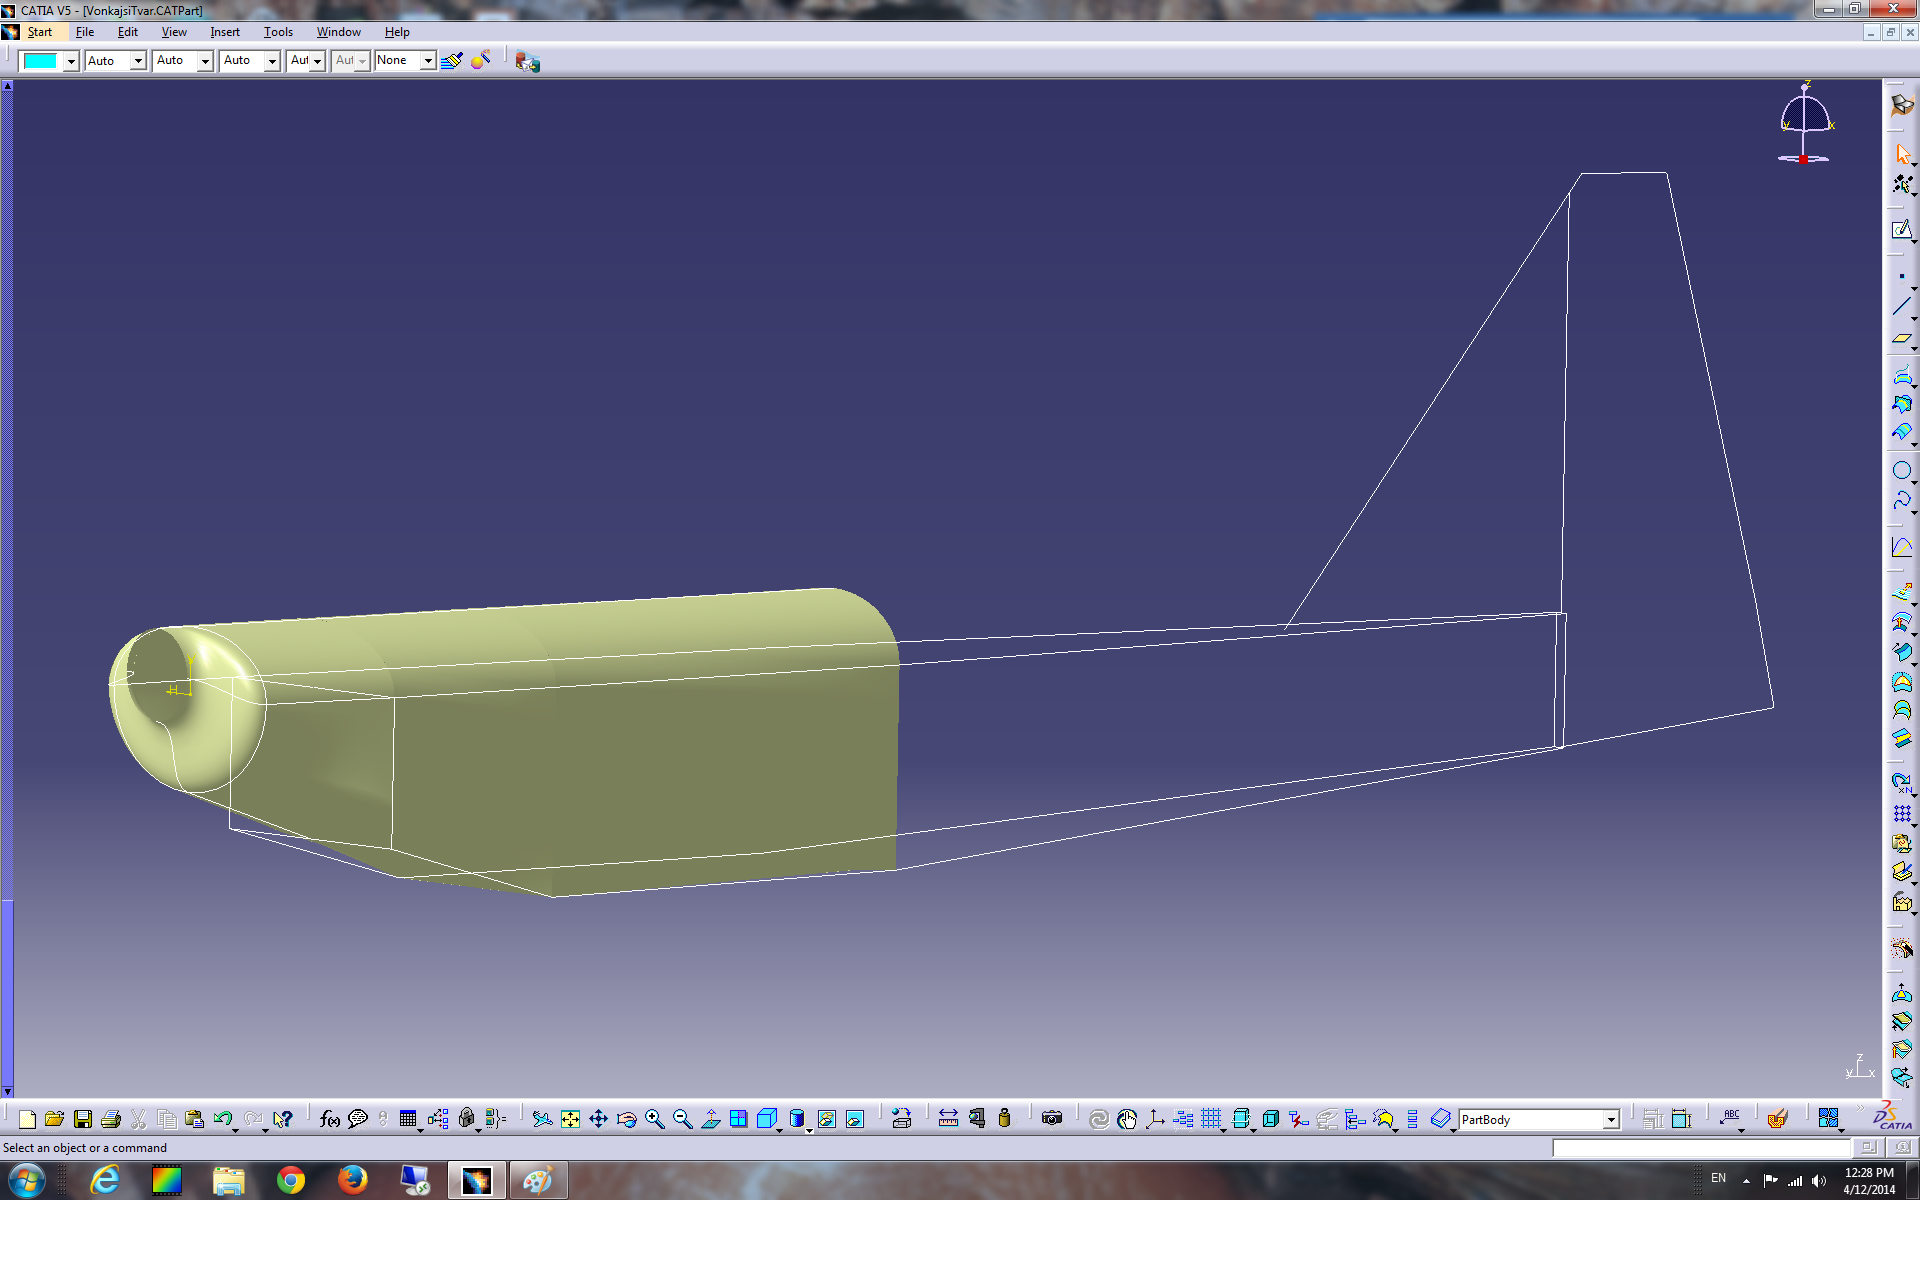
Task: Click the Measure Between icon
Action: click(948, 1119)
